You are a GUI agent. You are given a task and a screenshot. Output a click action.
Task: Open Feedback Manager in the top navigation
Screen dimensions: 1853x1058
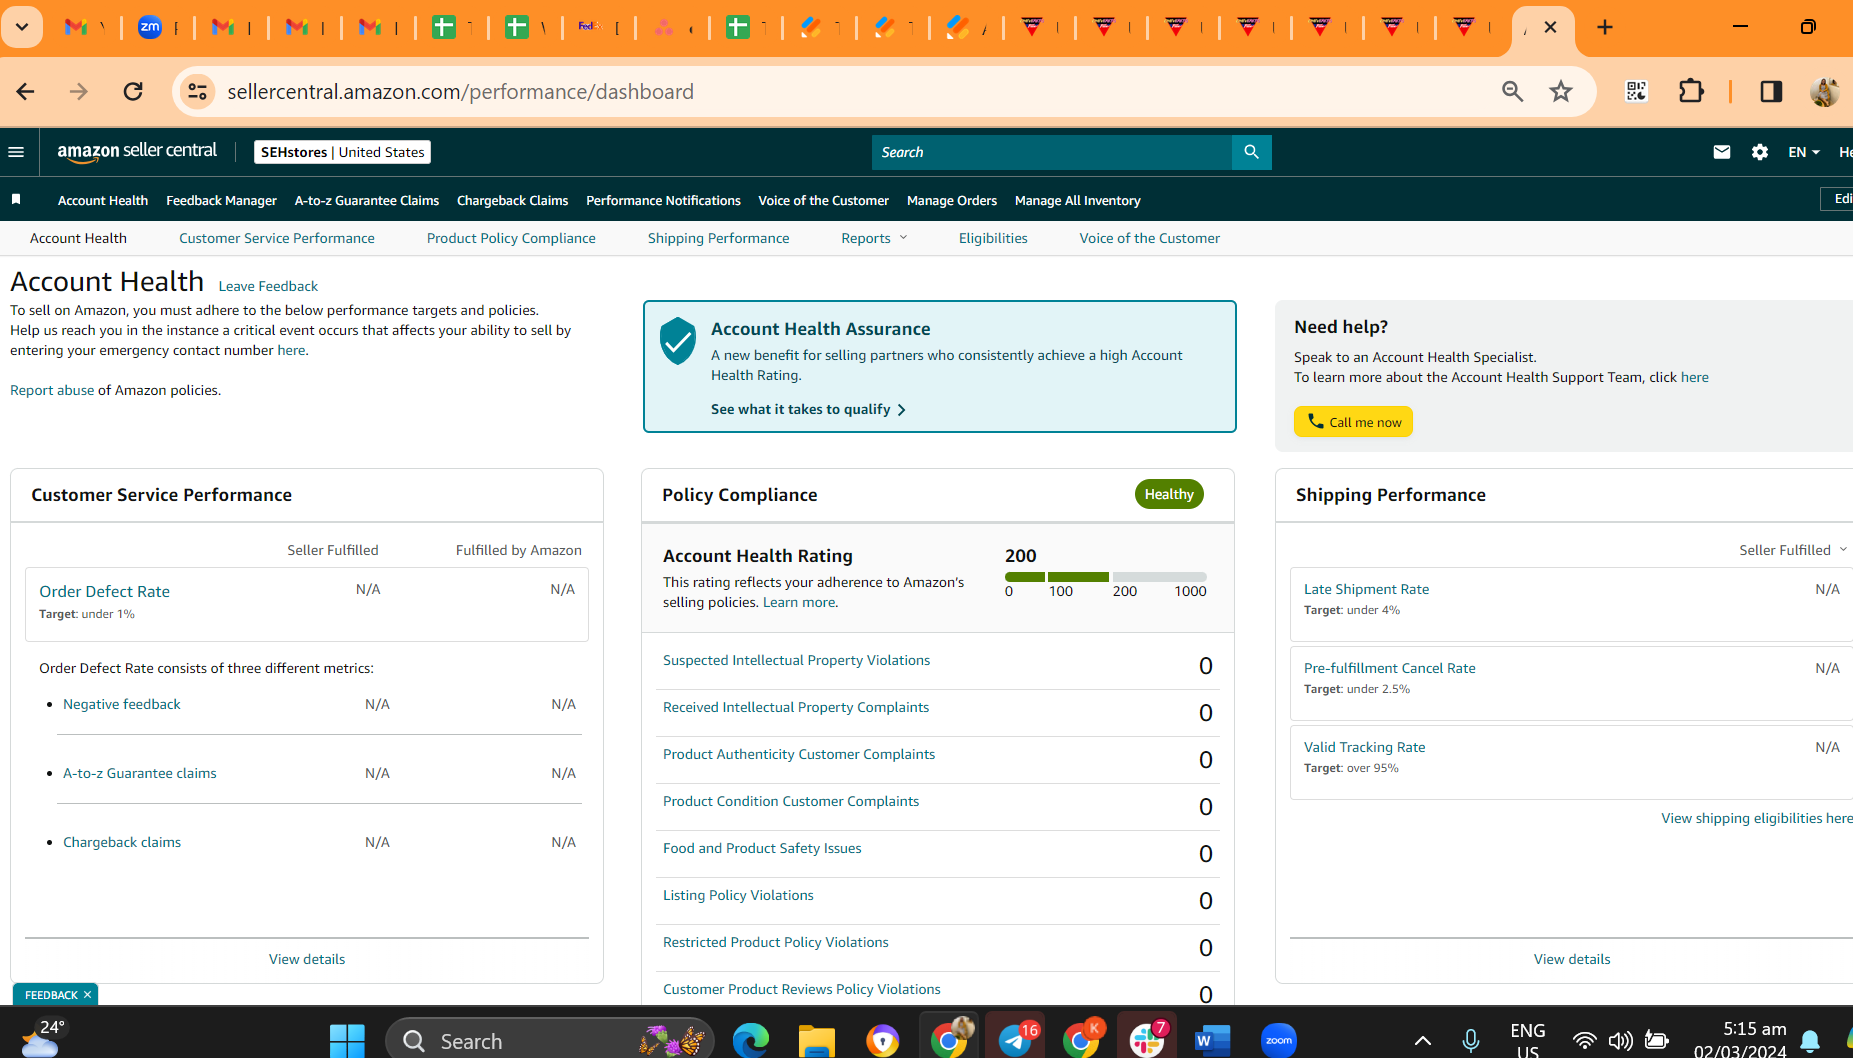[x=221, y=200]
